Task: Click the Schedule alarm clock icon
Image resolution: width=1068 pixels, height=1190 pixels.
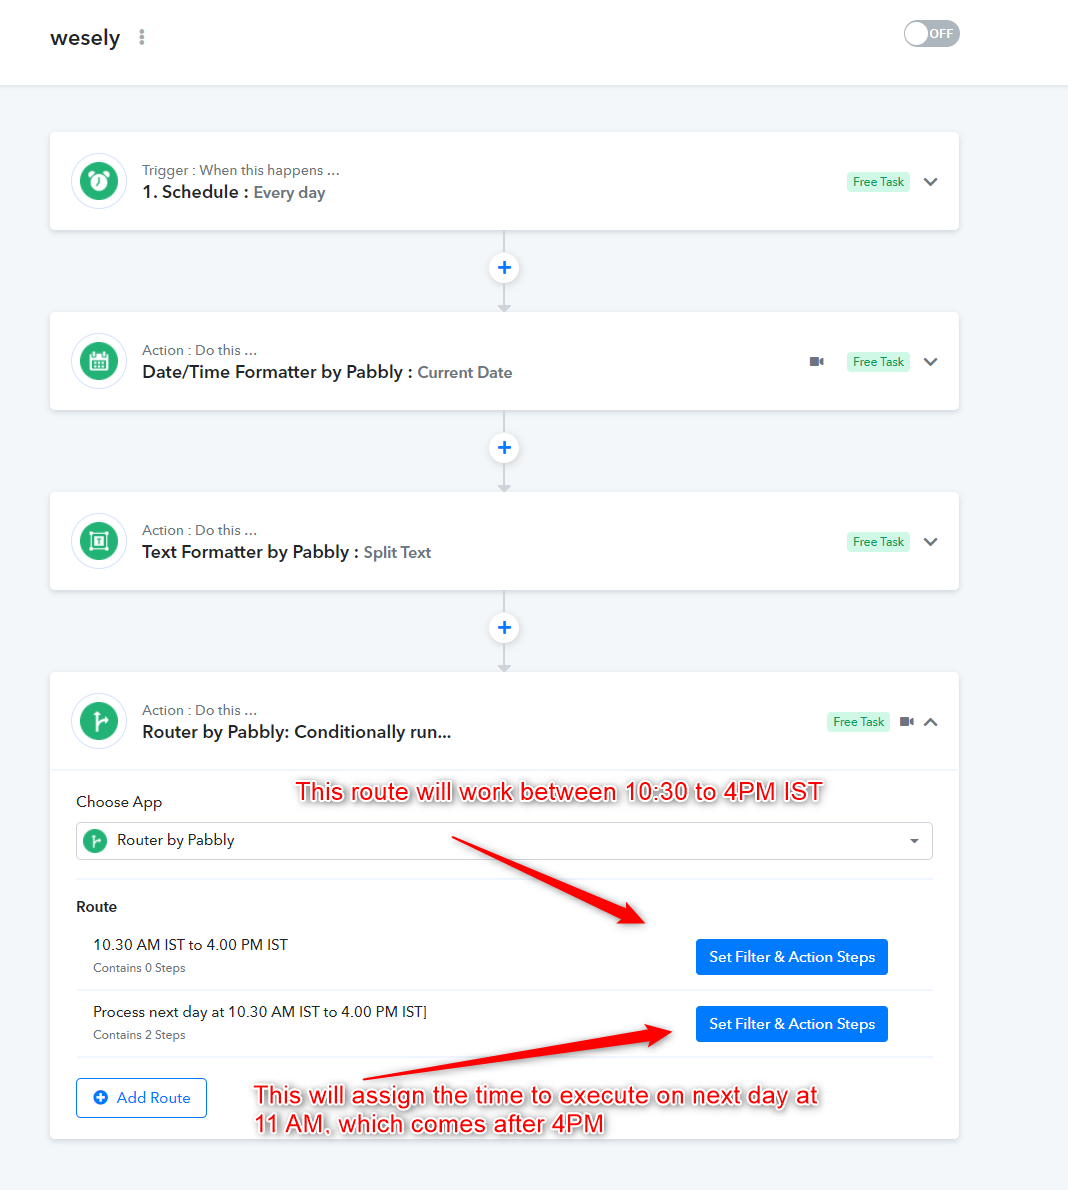Action: coord(99,181)
